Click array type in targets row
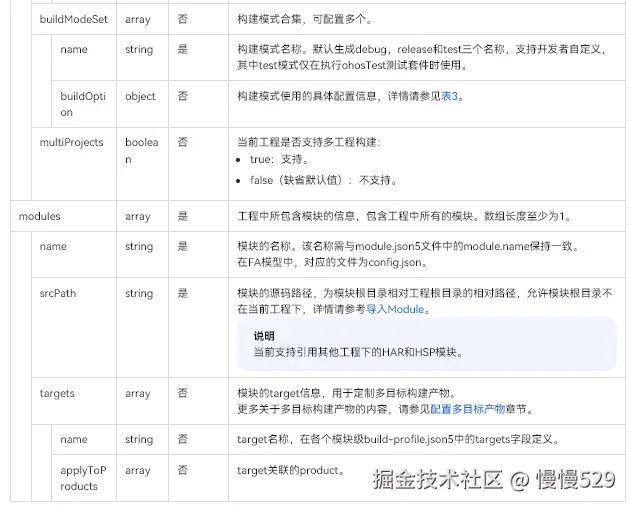 pyautogui.click(x=138, y=394)
